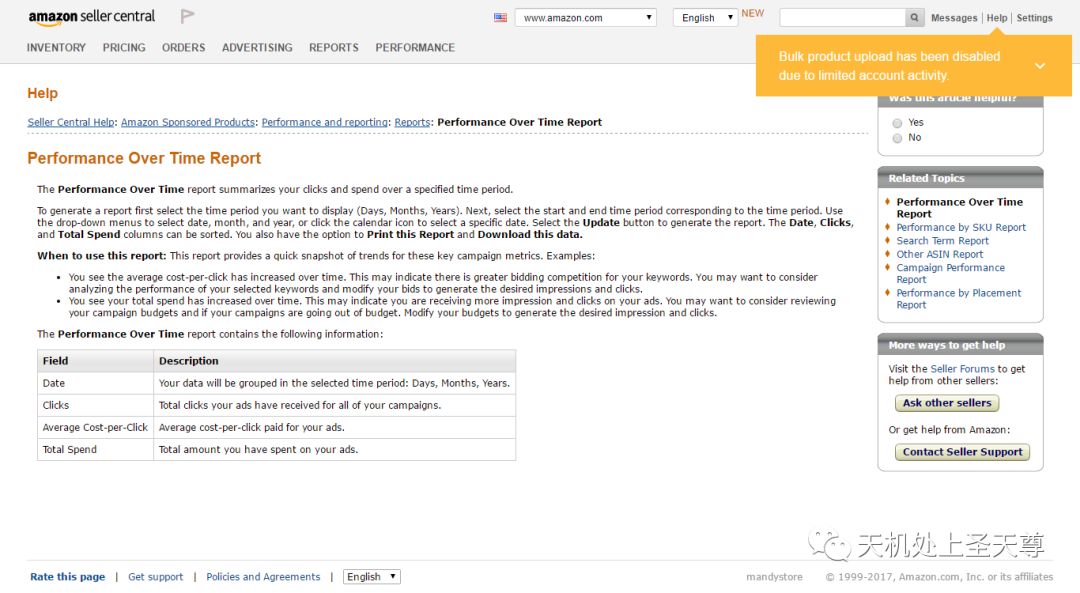Select Yes for article helpful
Screen dimensions: 1080x593
(897, 123)
